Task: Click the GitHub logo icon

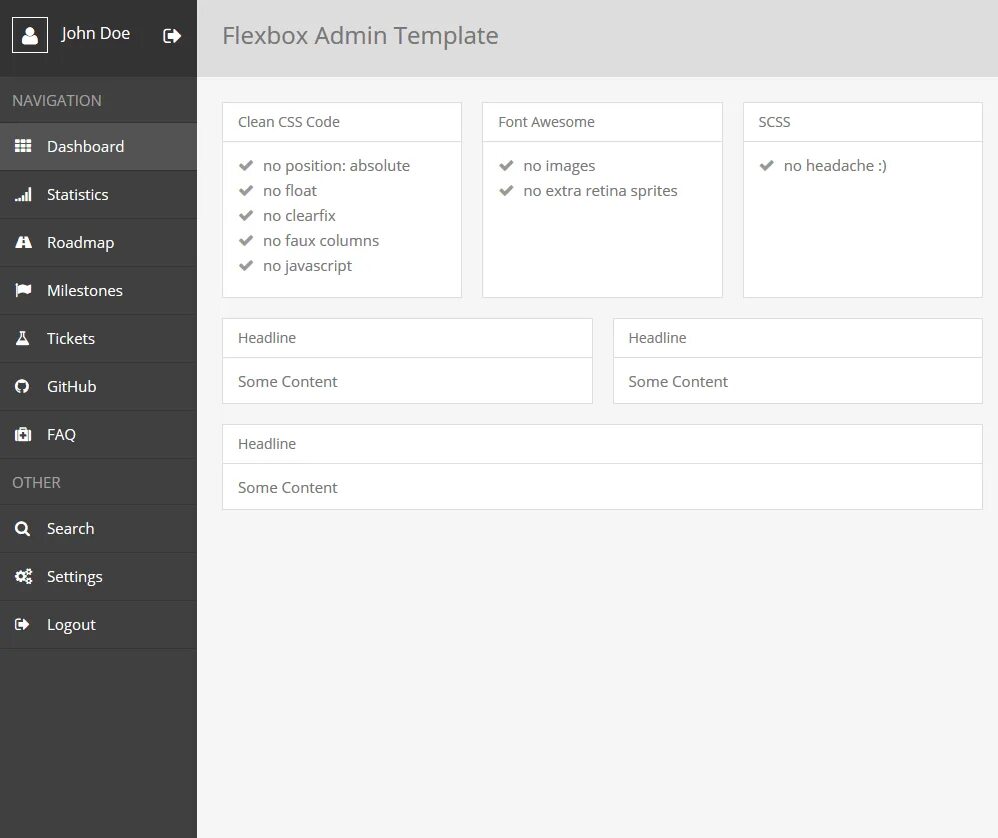Action: (x=23, y=387)
